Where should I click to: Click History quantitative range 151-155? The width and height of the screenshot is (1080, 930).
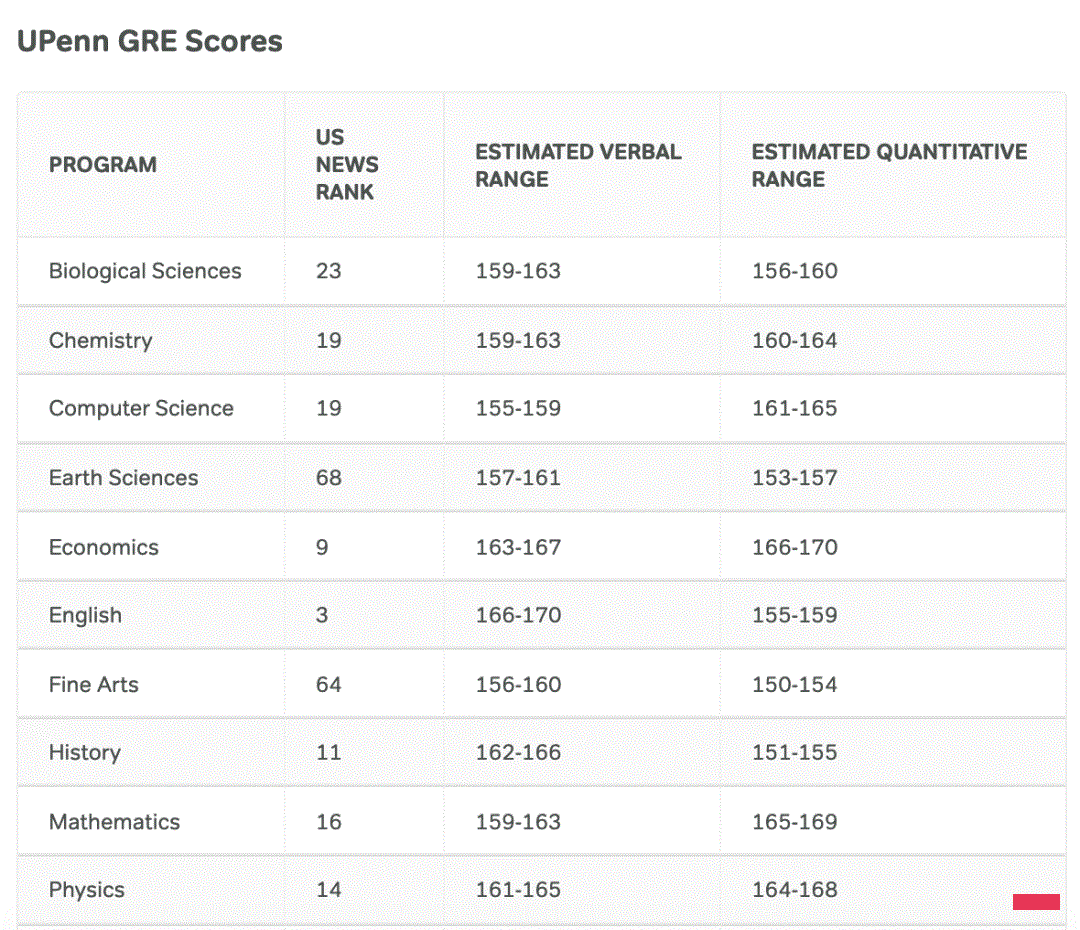click(795, 752)
